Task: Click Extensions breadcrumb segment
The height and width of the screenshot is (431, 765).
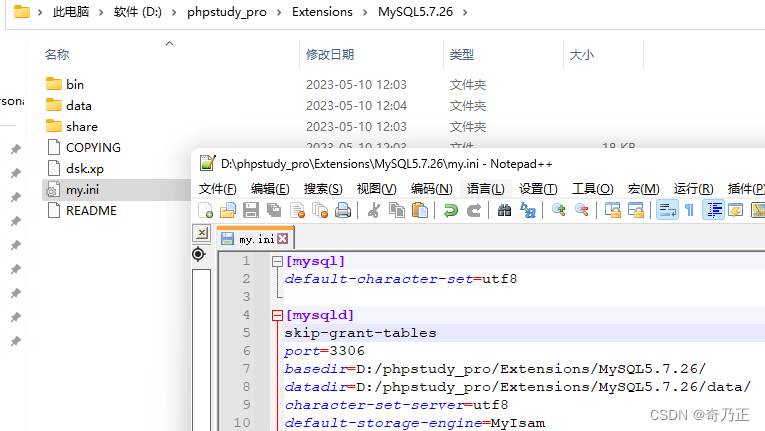Action: [322, 12]
